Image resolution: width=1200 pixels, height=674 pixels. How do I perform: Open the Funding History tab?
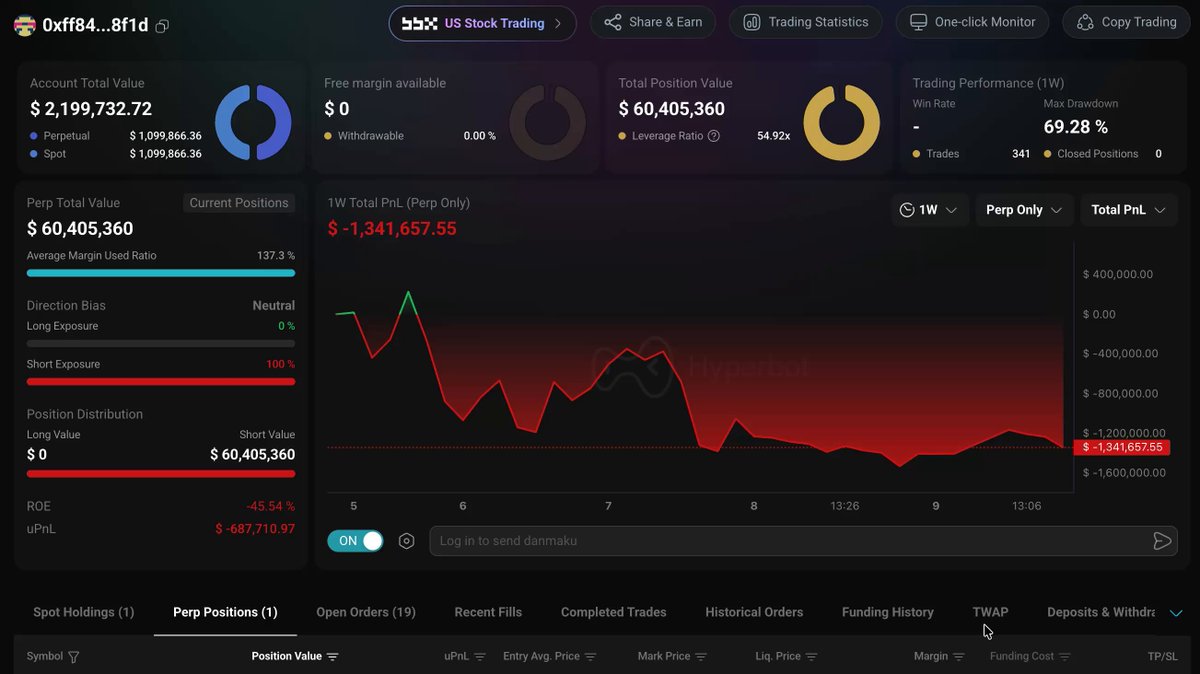888,612
